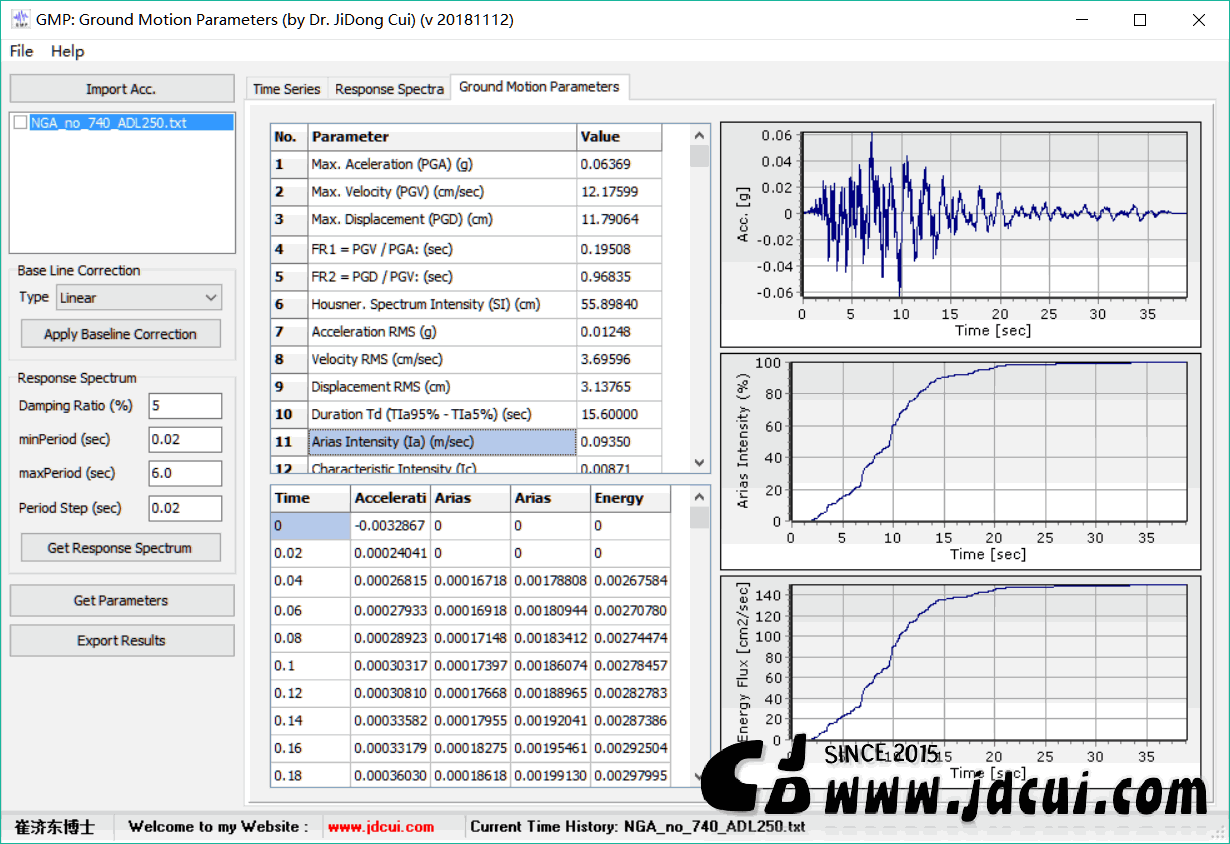Select the Max. Aceleration (PGA) (g) row

(x=466, y=164)
